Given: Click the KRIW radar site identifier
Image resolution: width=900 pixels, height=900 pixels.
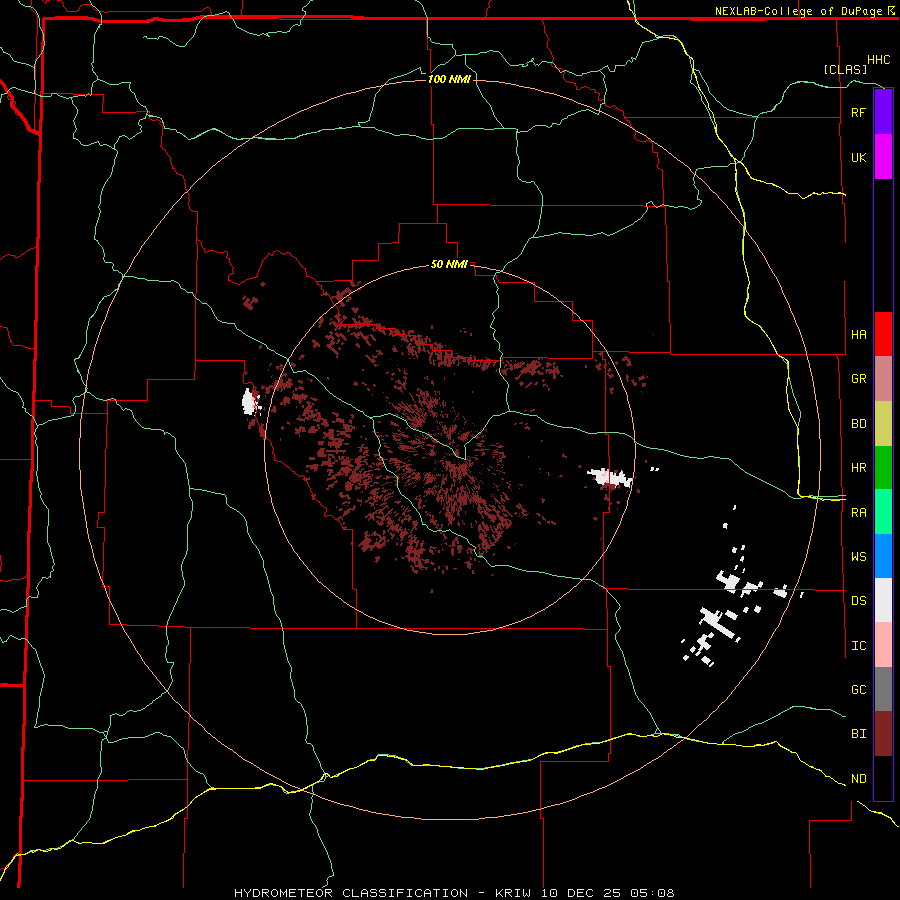Looking at the screenshot, I should point(513,893).
